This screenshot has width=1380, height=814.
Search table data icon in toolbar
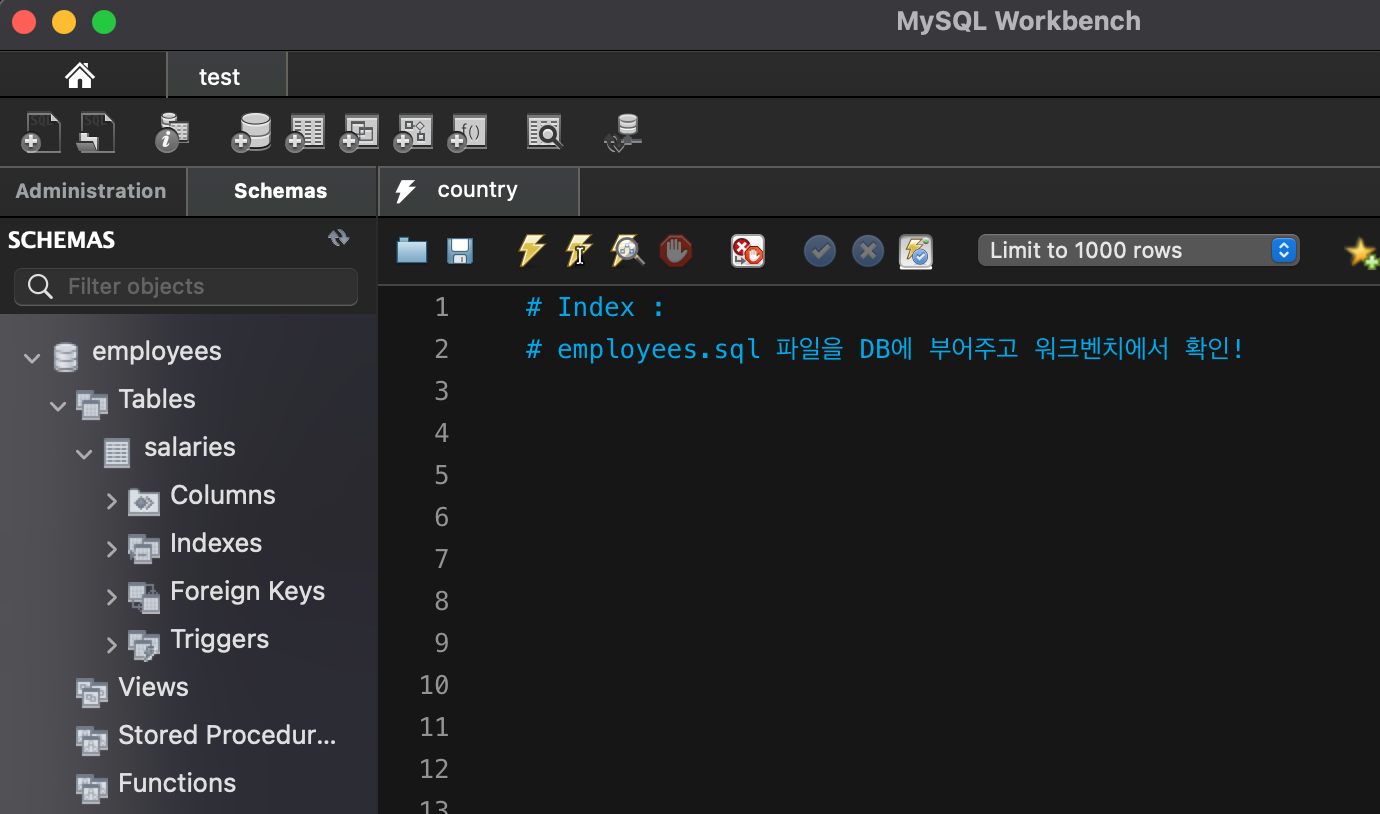(x=545, y=132)
